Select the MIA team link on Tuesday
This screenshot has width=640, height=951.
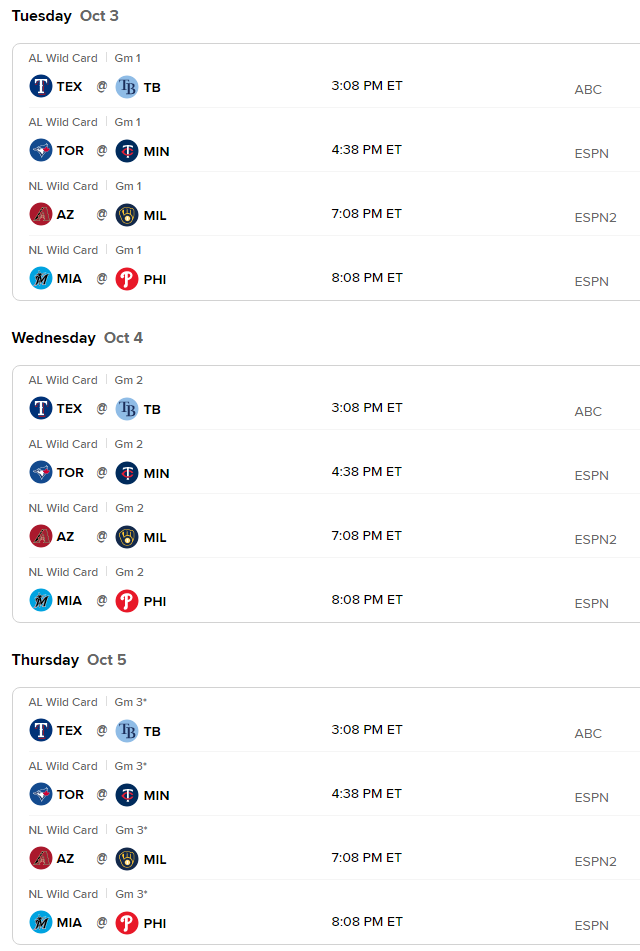pyautogui.click(x=69, y=279)
